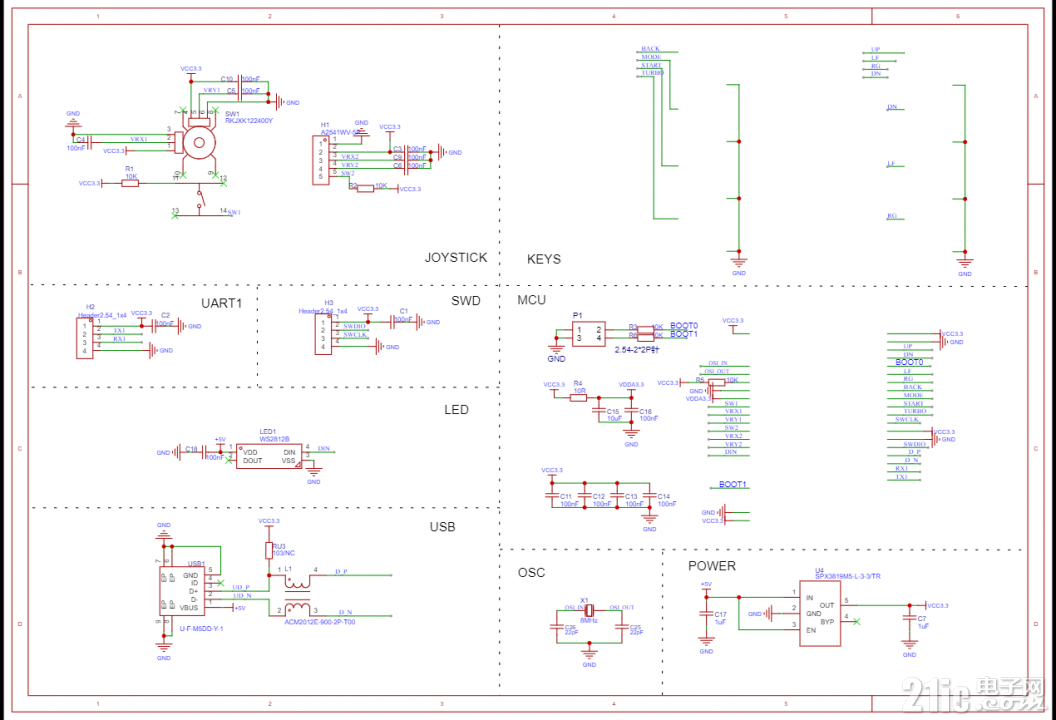Viewport: 1056px width, 720px height.
Task: Select capacitor C16 next to C15
Action: 630,410
